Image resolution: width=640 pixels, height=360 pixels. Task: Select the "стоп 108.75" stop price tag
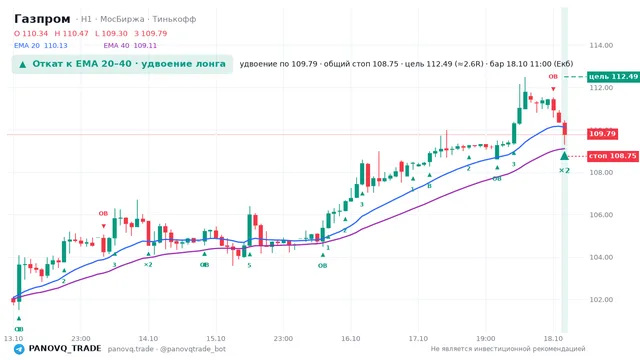[613, 156]
